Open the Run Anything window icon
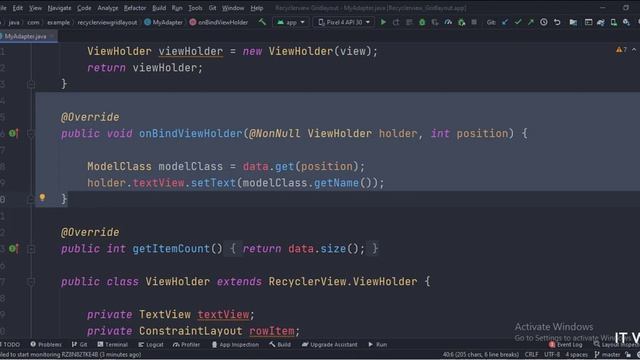This screenshot has width=640, height=360. click(588, 22)
